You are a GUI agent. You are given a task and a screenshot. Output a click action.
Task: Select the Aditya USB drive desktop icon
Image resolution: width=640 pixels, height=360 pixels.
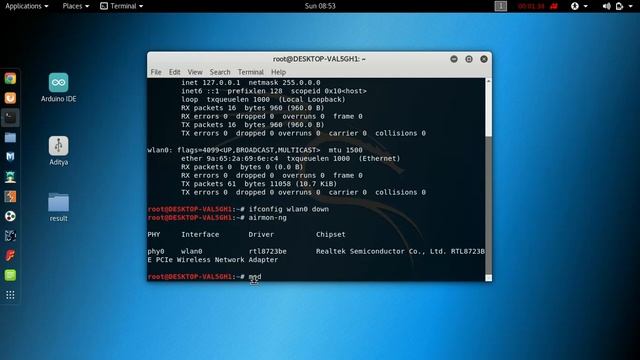[58, 151]
